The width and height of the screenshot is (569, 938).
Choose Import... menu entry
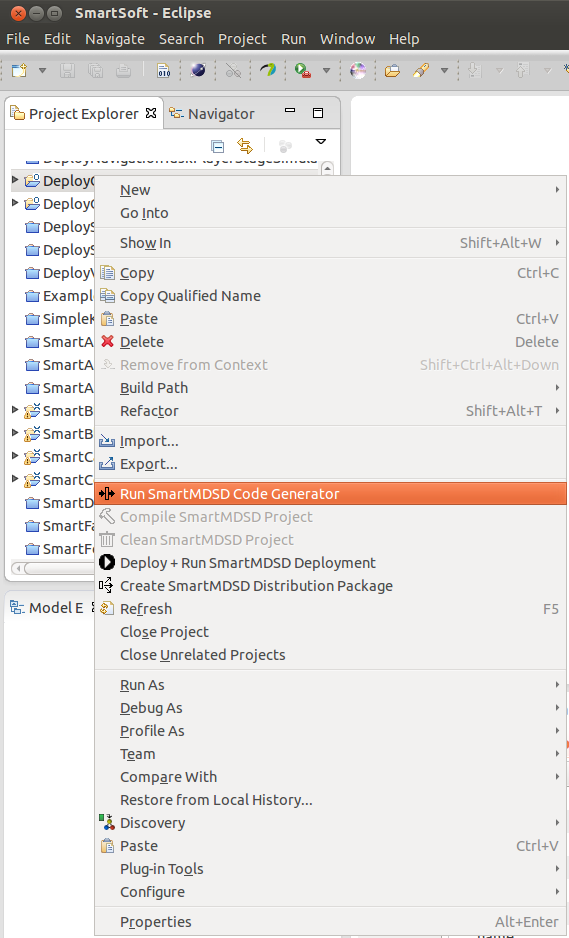point(330,441)
